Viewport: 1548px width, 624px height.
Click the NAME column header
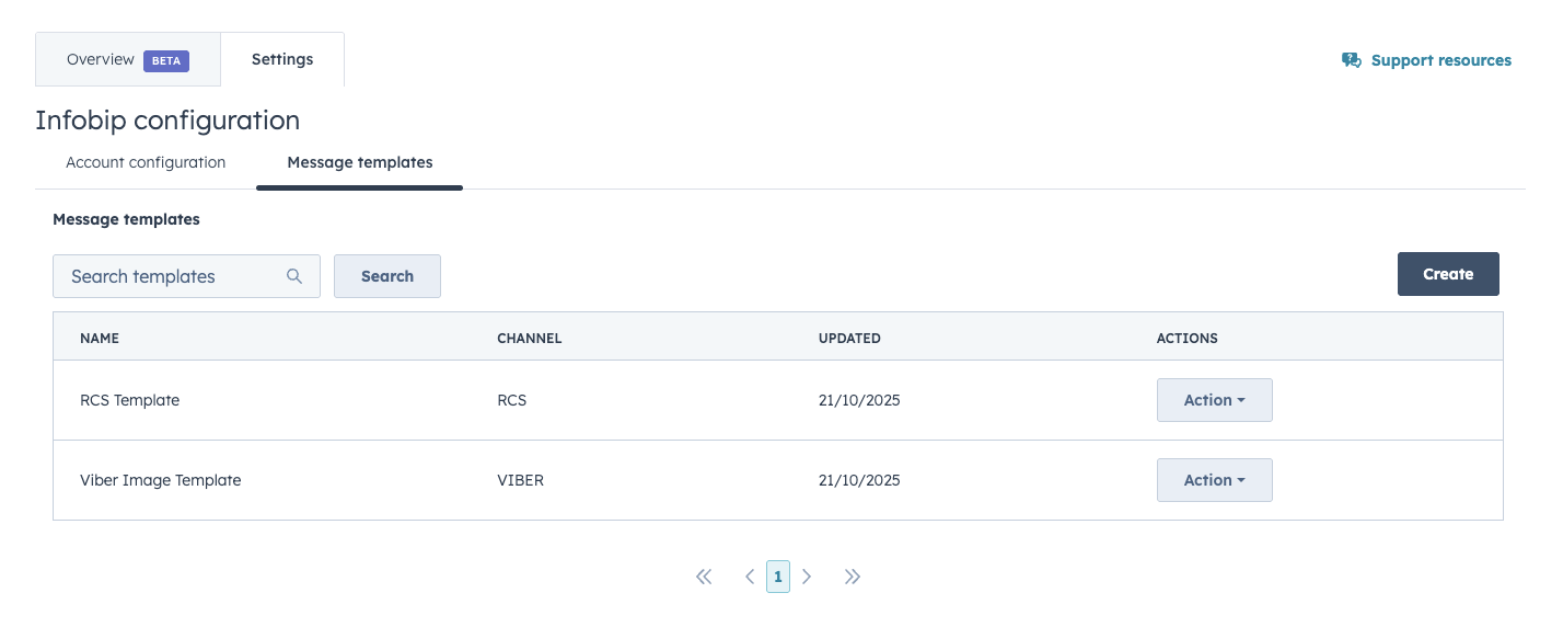[99, 338]
